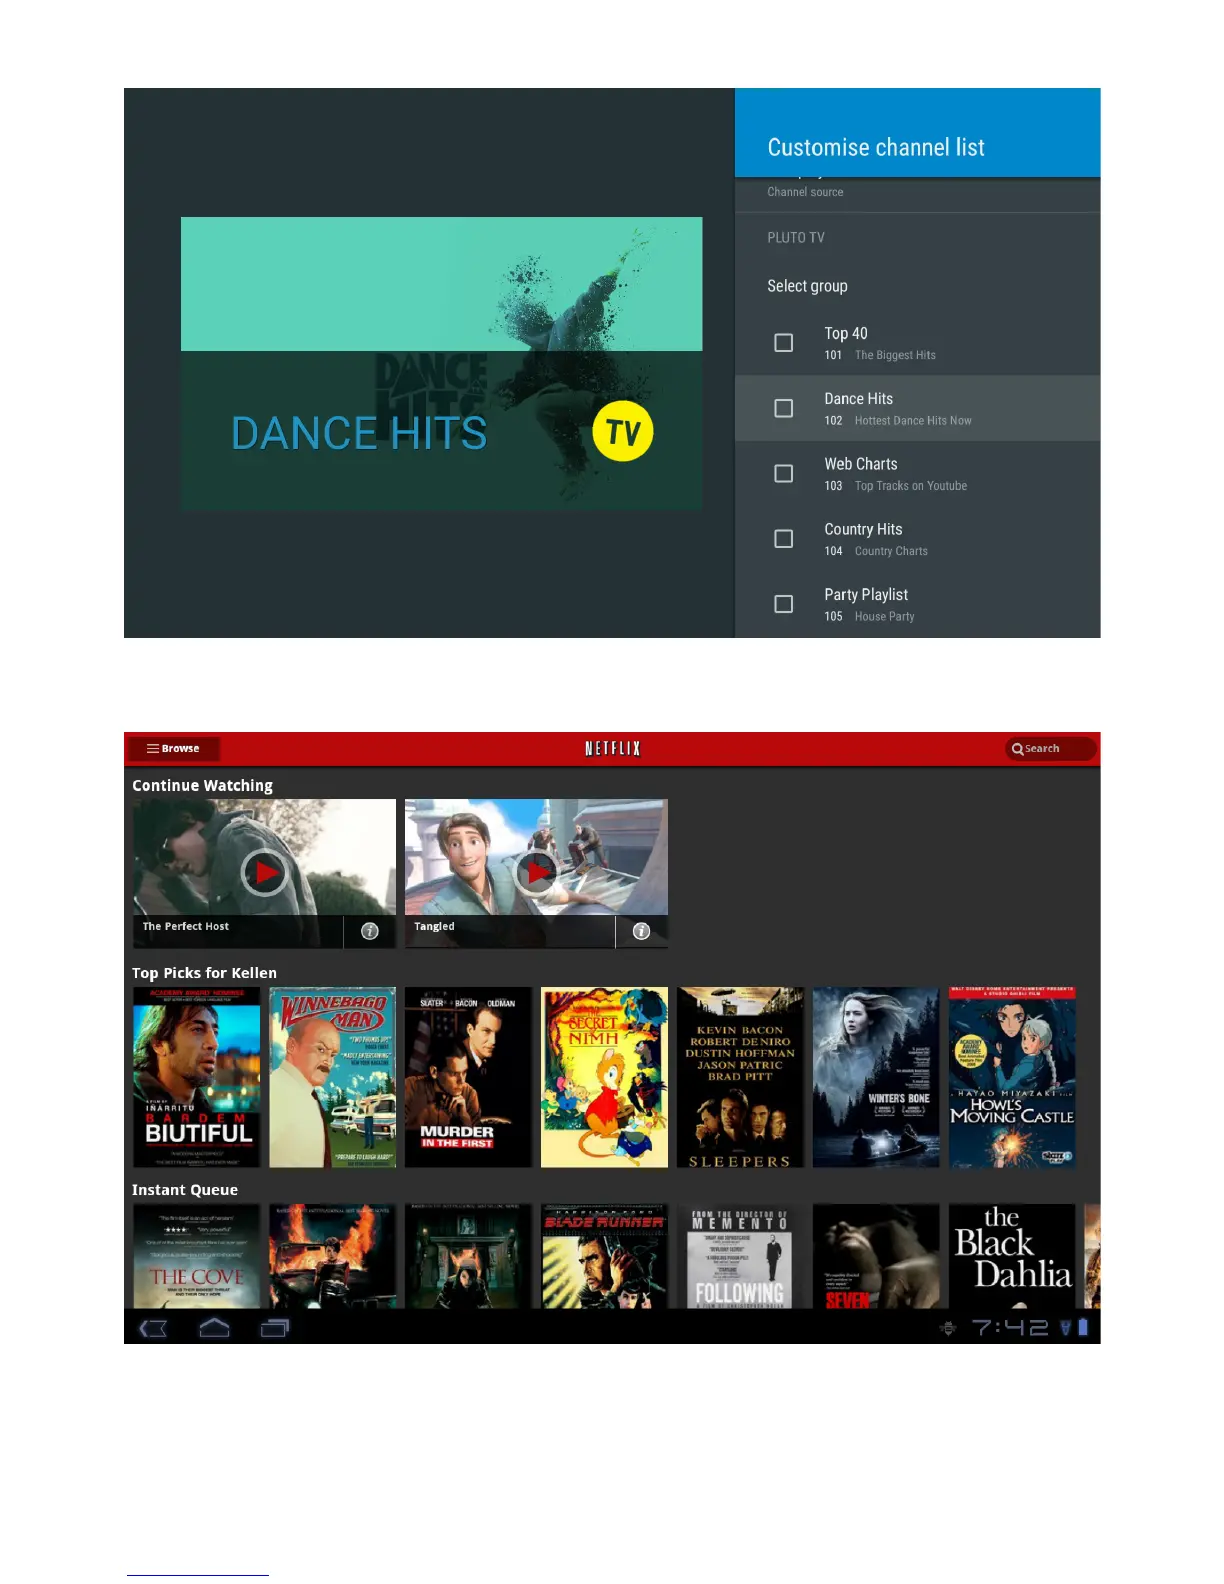Select the 'Top Tracks on Youtube' subtitle
The width and height of the screenshot is (1224, 1584).
click(911, 486)
